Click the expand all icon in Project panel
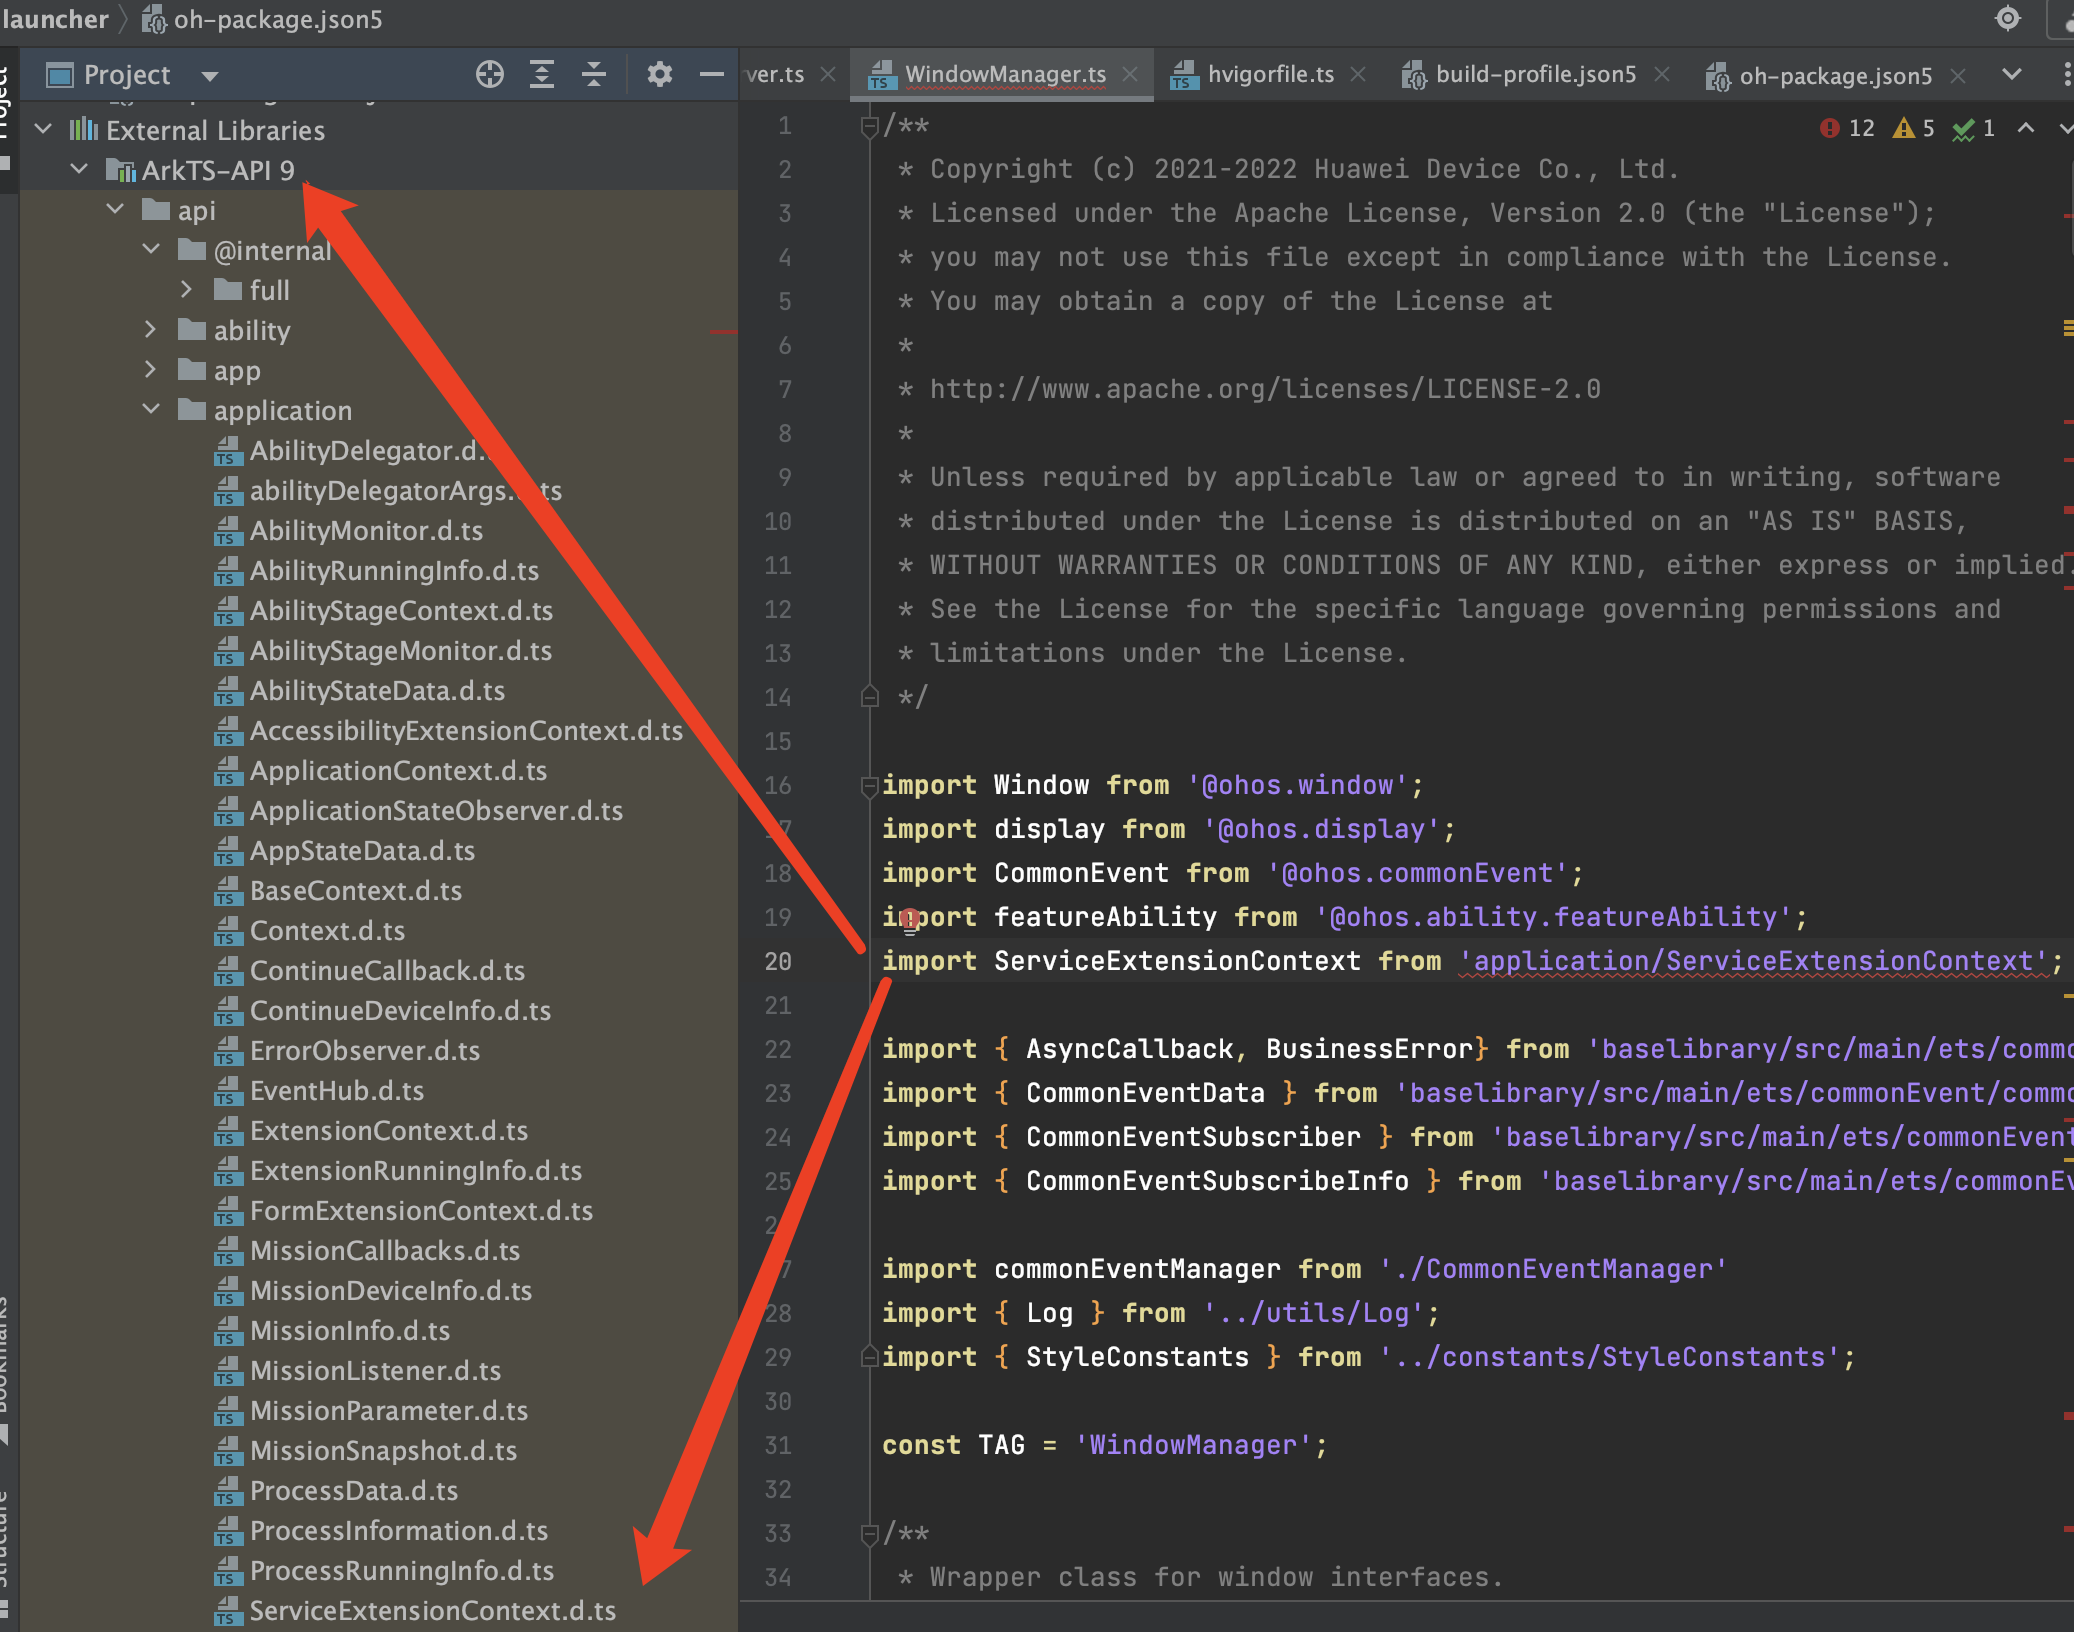This screenshot has width=2074, height=1632. point(542,75)
